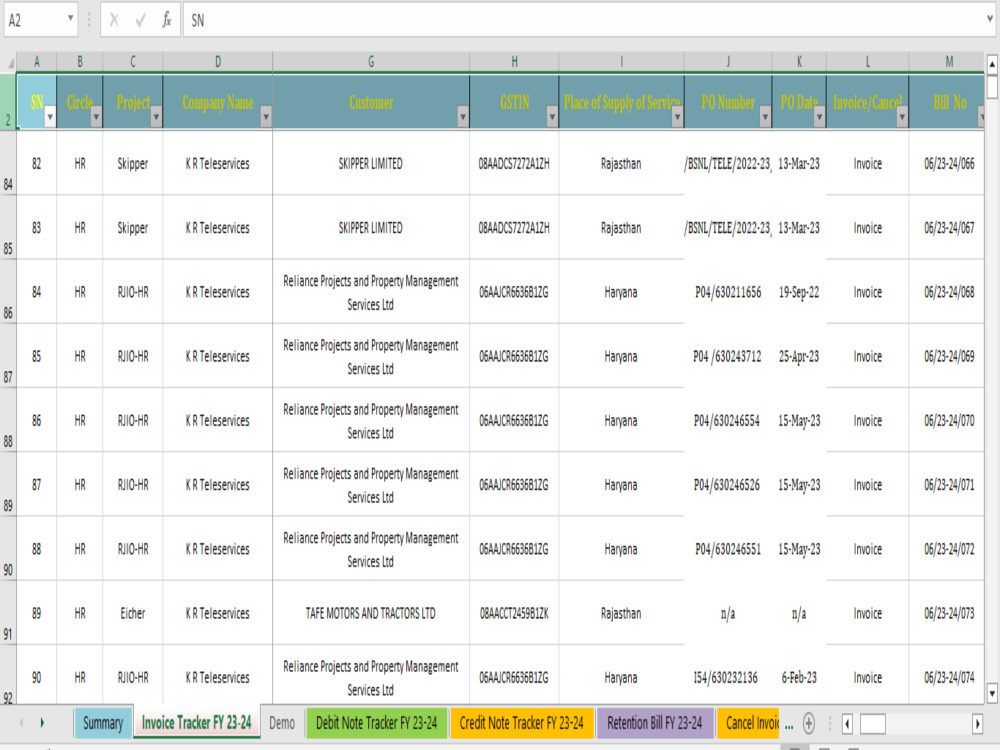This screenshot has height=750, width=1000.
Task: Show previous sheet tabs with left arrow
Action: [21, 723]
